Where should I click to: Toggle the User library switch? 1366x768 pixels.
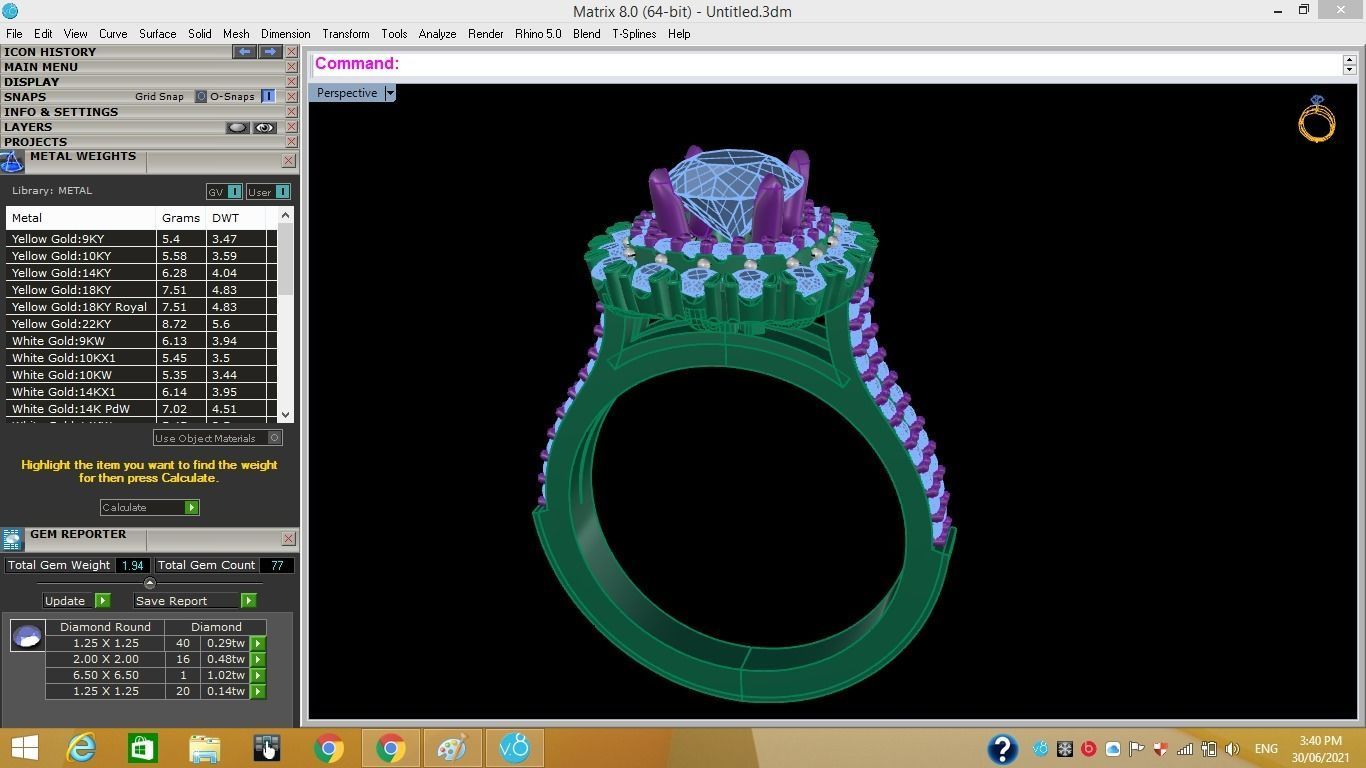coord(282,192)
